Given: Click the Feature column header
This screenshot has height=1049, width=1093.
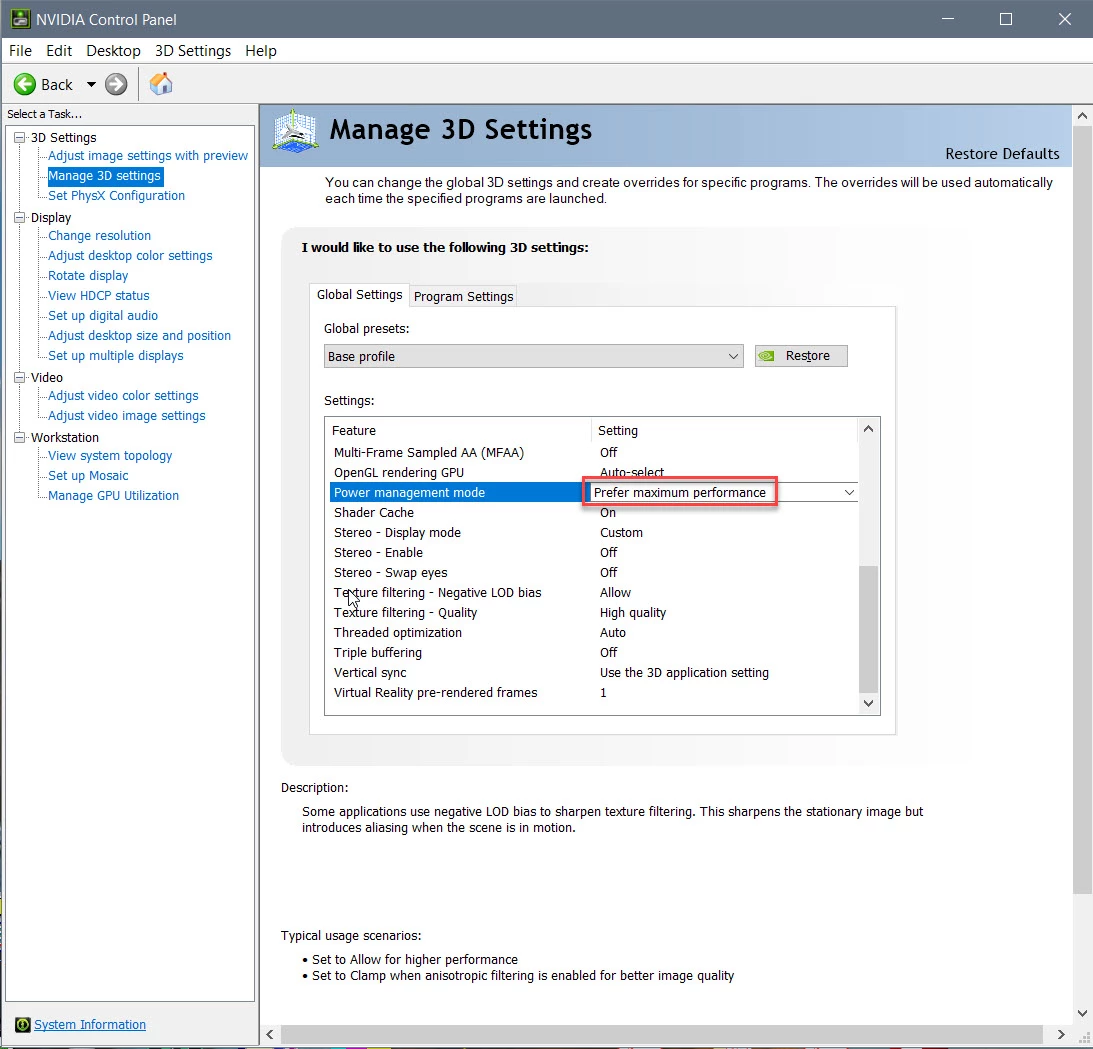Looking at the screenshot, I should pyautogui.click(x=458, y=430).
